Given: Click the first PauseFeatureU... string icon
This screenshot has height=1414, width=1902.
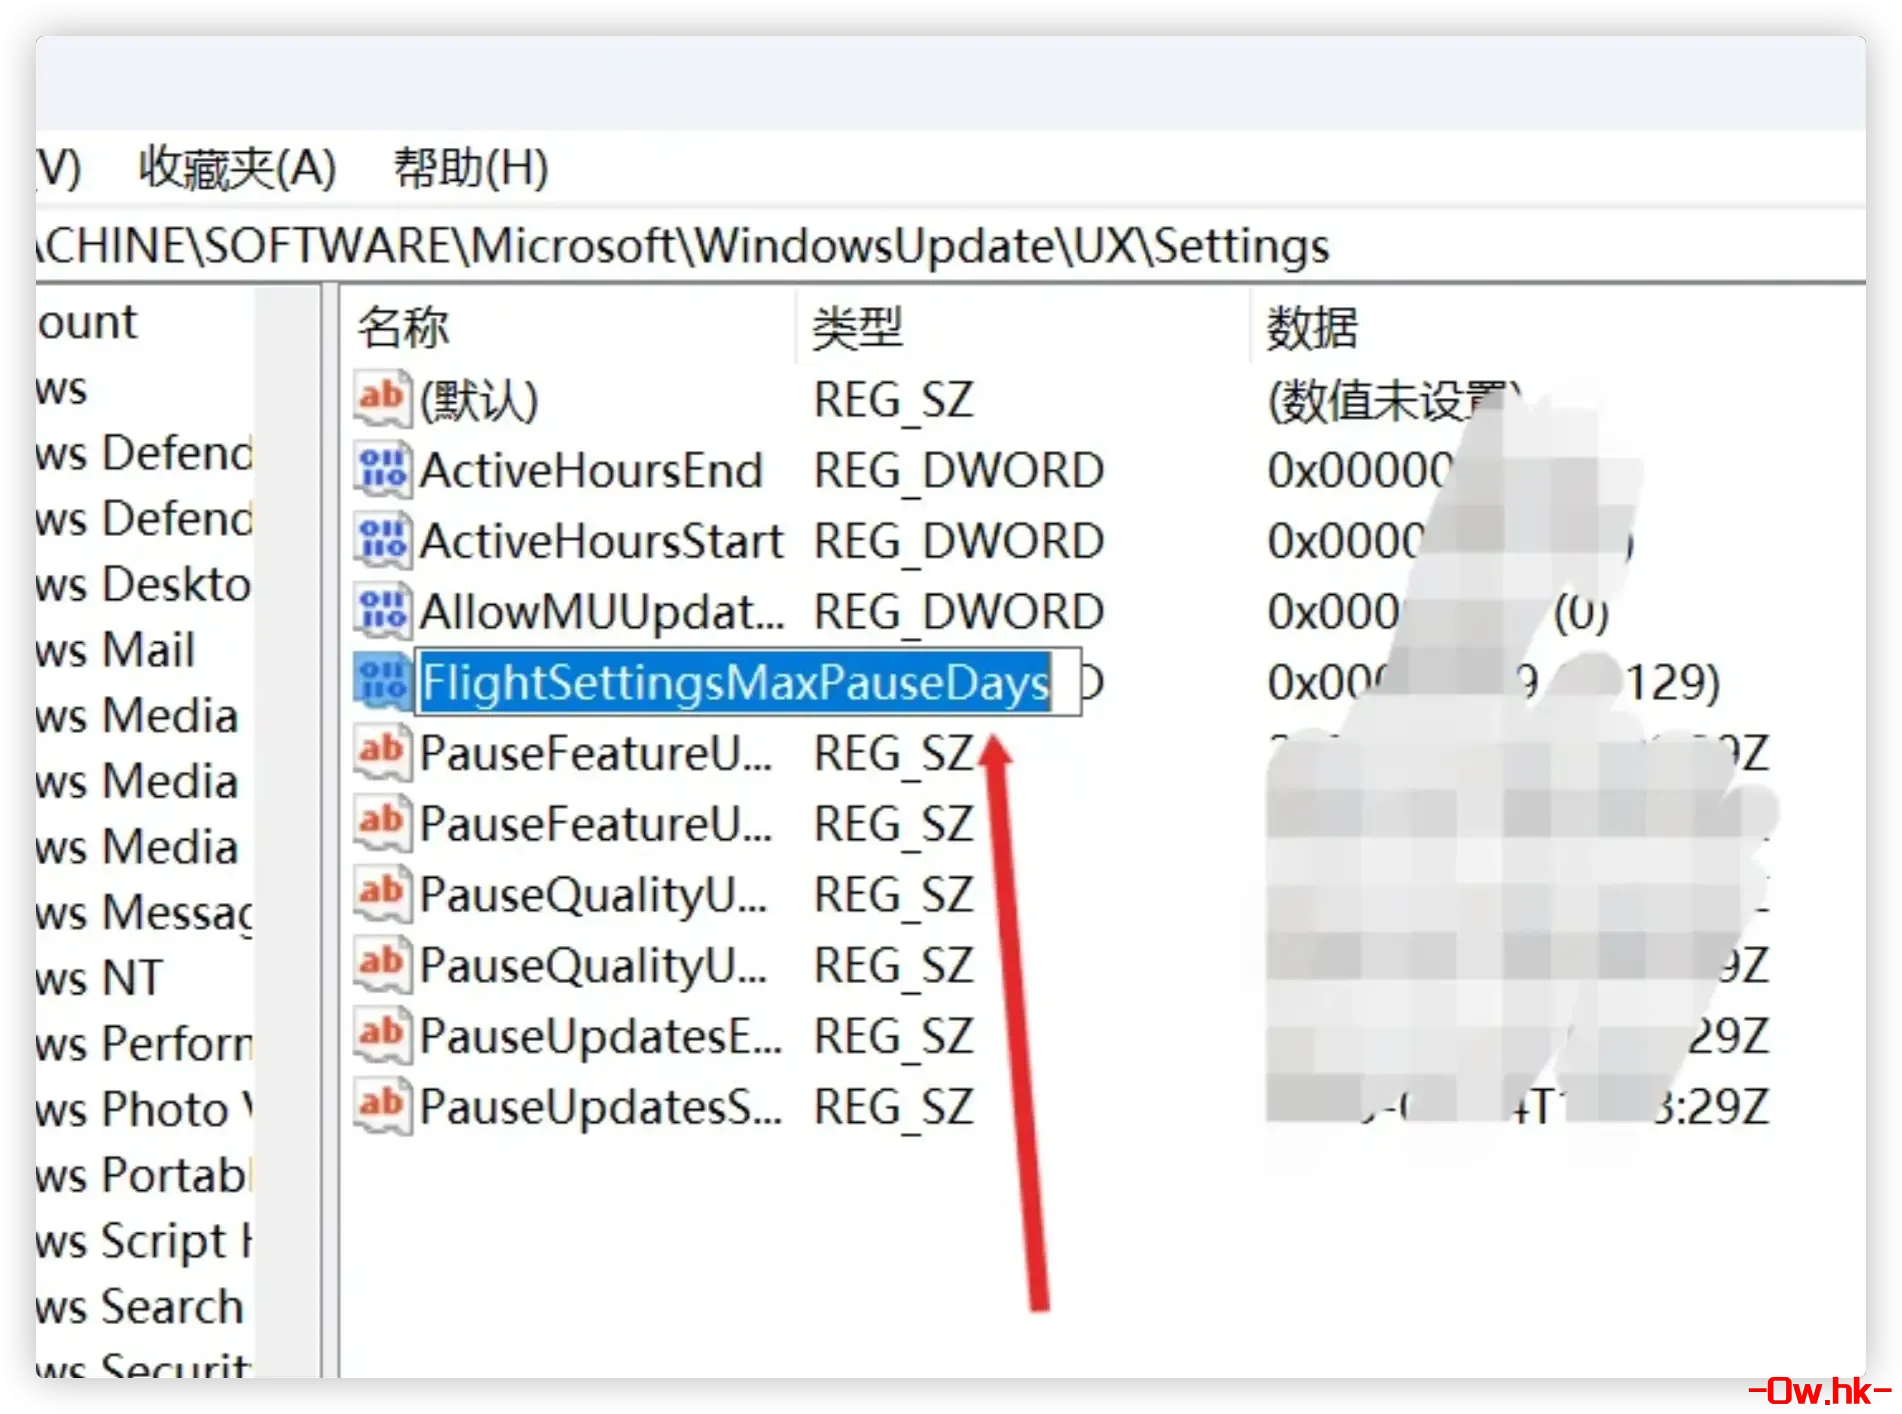Looking at the screenshot, I should click(x=382, y=753).
